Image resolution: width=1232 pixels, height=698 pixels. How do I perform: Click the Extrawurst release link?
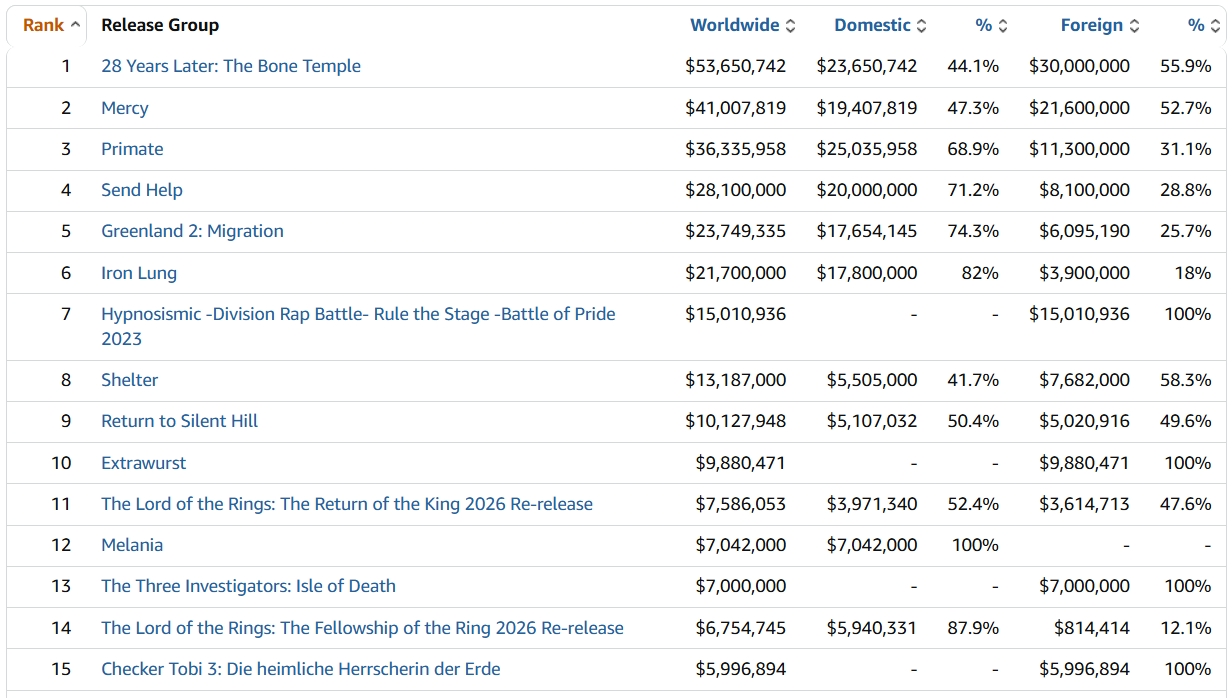(144, 463)
